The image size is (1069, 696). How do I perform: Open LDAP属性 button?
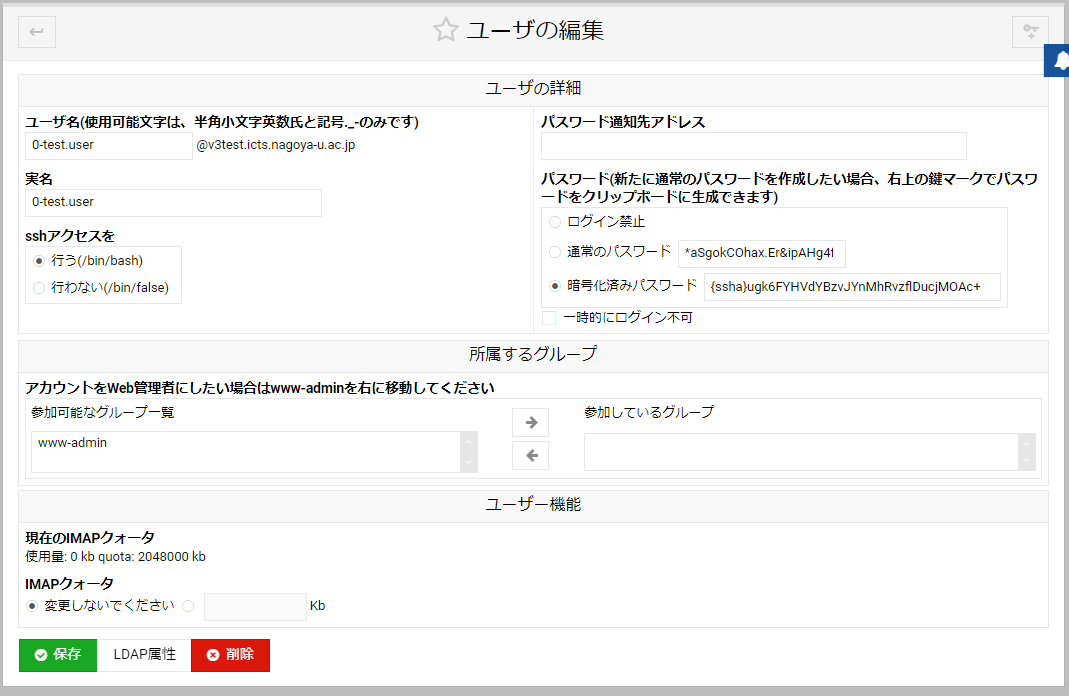click(x=144, y=655)
